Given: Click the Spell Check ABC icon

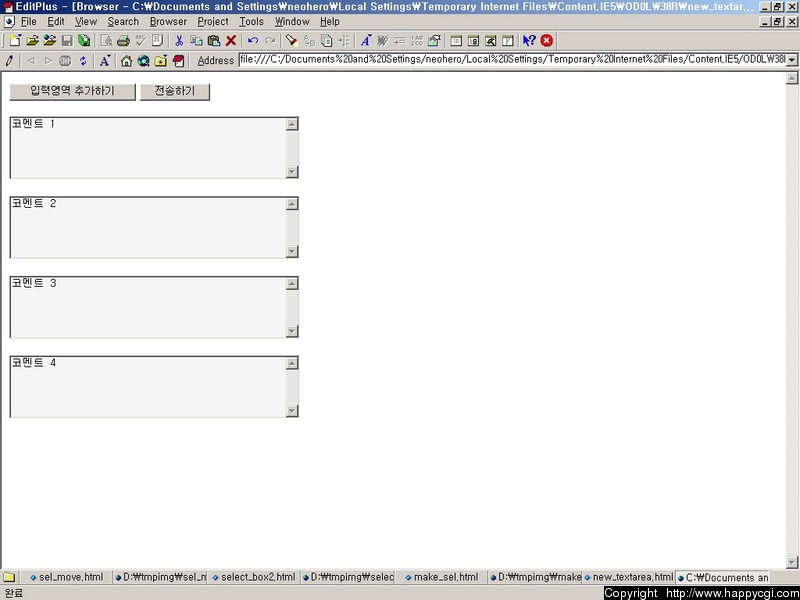Looking at the screenshot, I should tap(141, 41).
